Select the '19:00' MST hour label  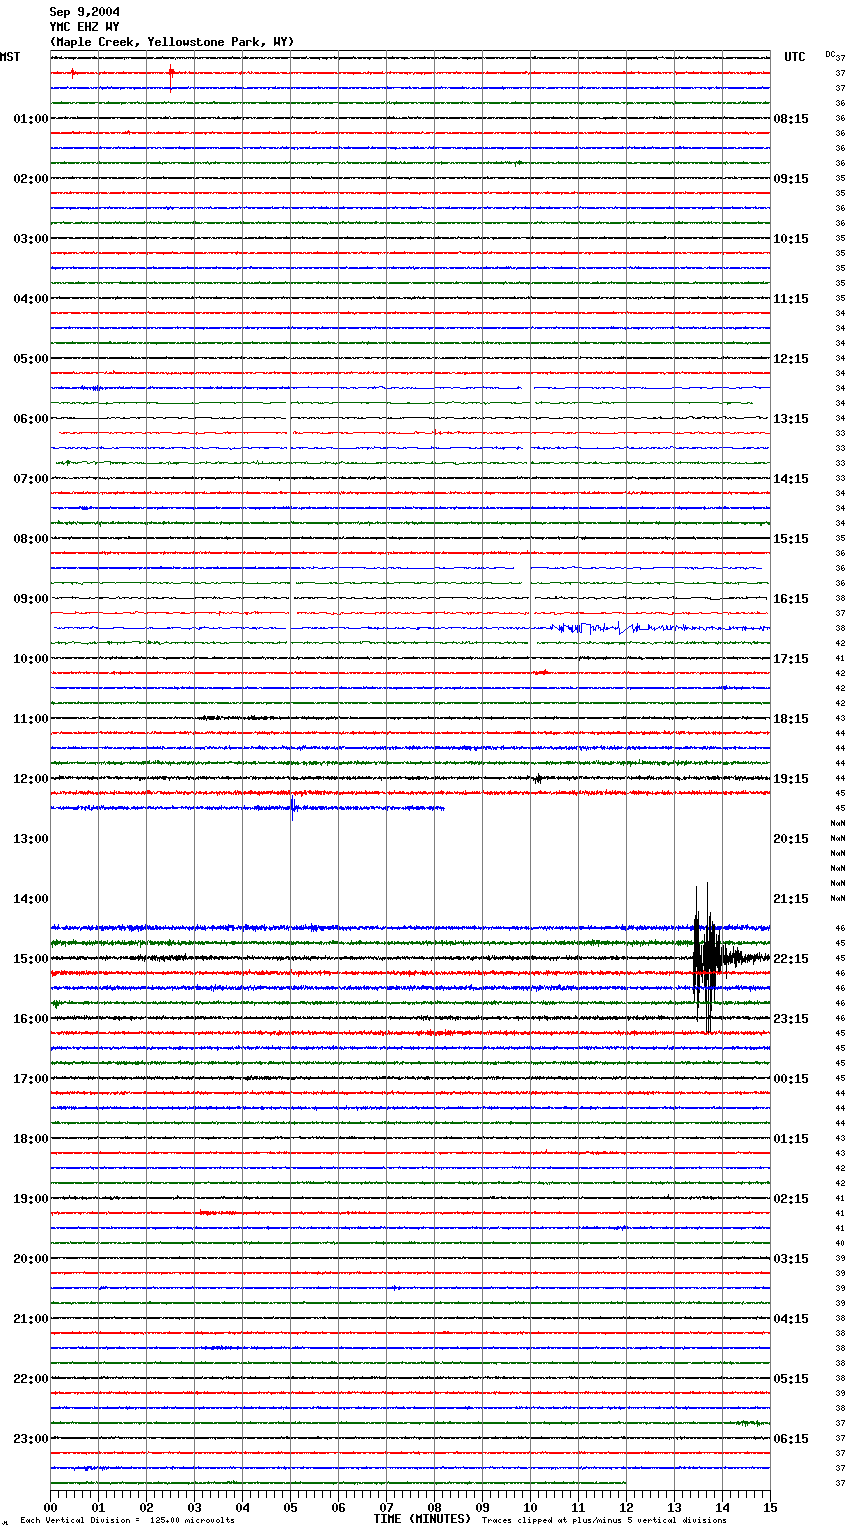click(x=31, y=1199)
